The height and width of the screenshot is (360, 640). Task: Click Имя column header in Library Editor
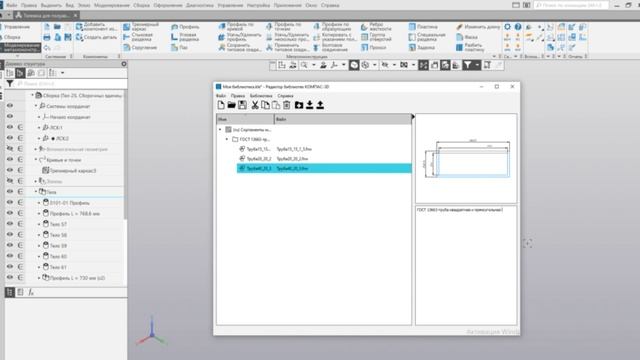click(245, 119)
